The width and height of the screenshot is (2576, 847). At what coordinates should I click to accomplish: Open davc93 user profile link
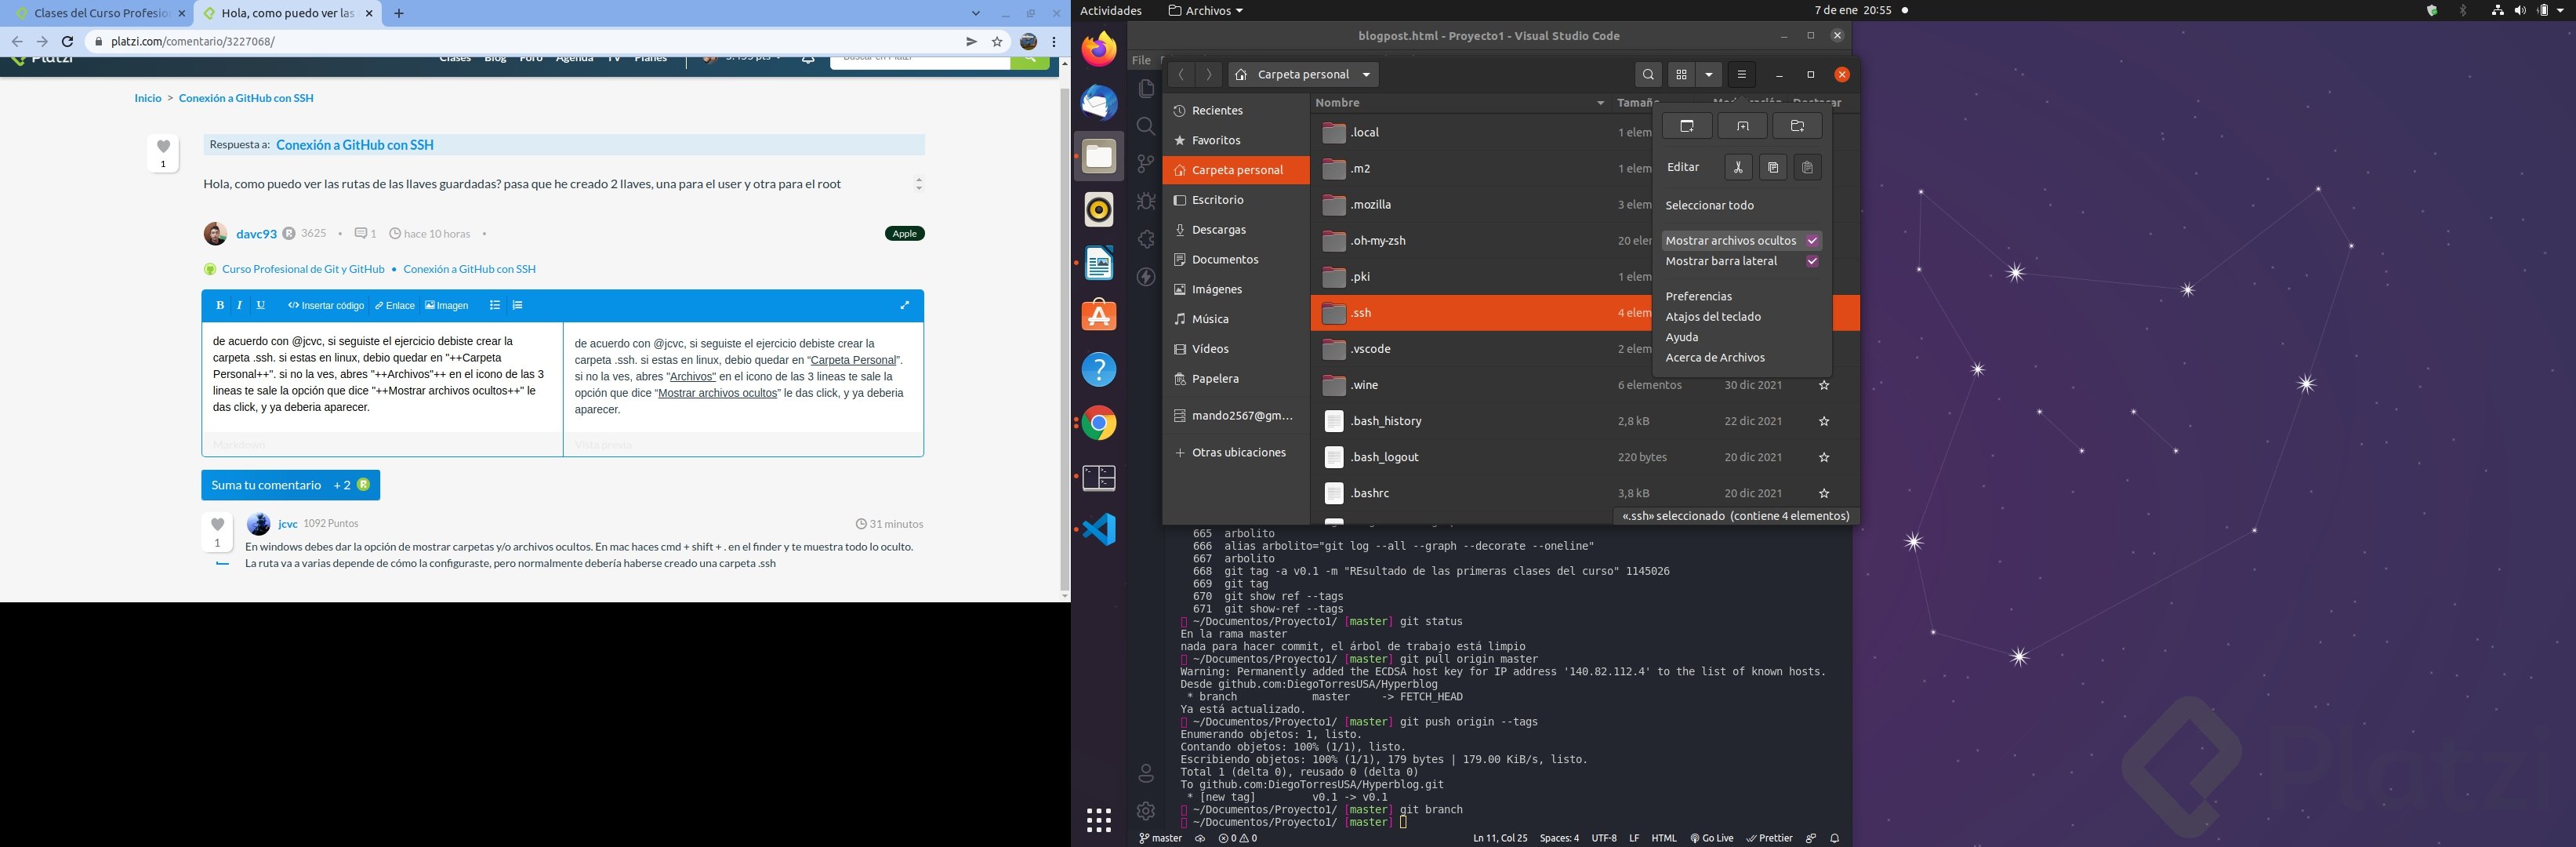click(x=256, y=234)
